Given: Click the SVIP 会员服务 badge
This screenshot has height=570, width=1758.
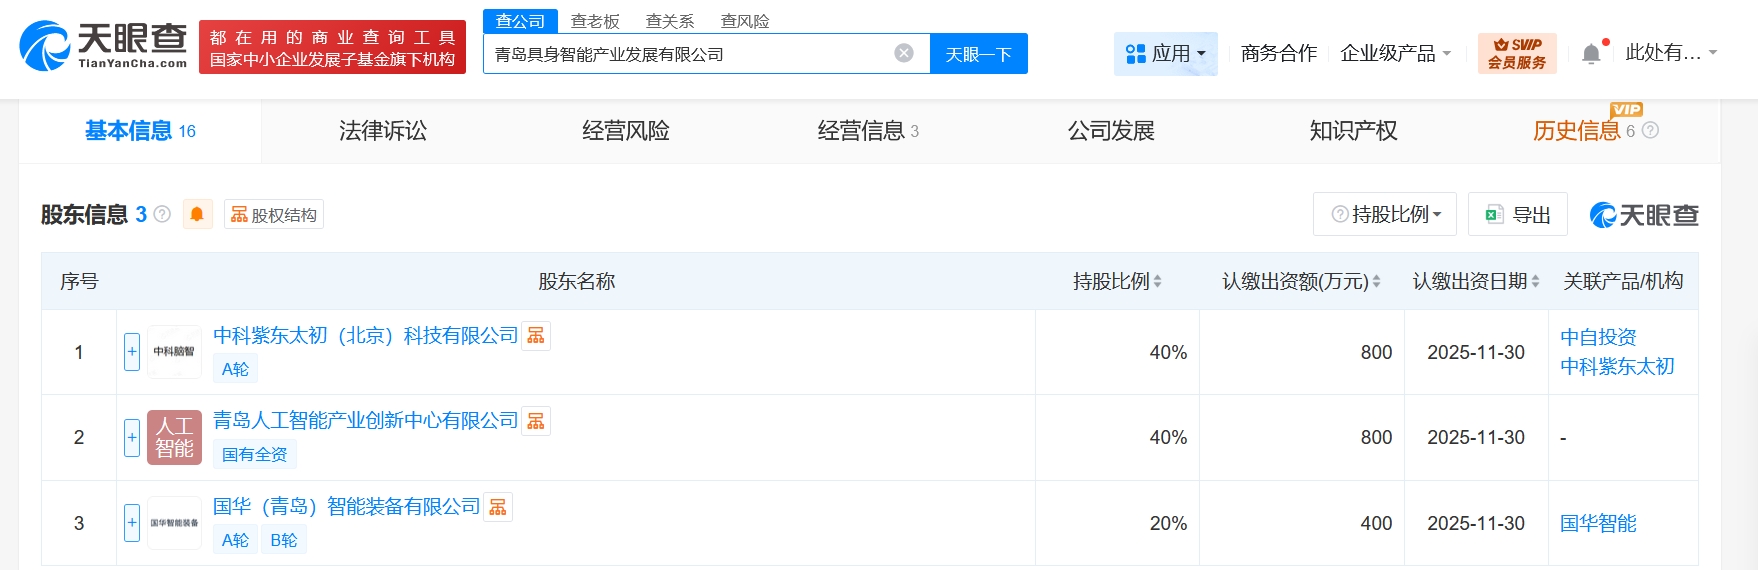Looking at the screenshot, I should pyautogui.click(x=1516, y=53).
